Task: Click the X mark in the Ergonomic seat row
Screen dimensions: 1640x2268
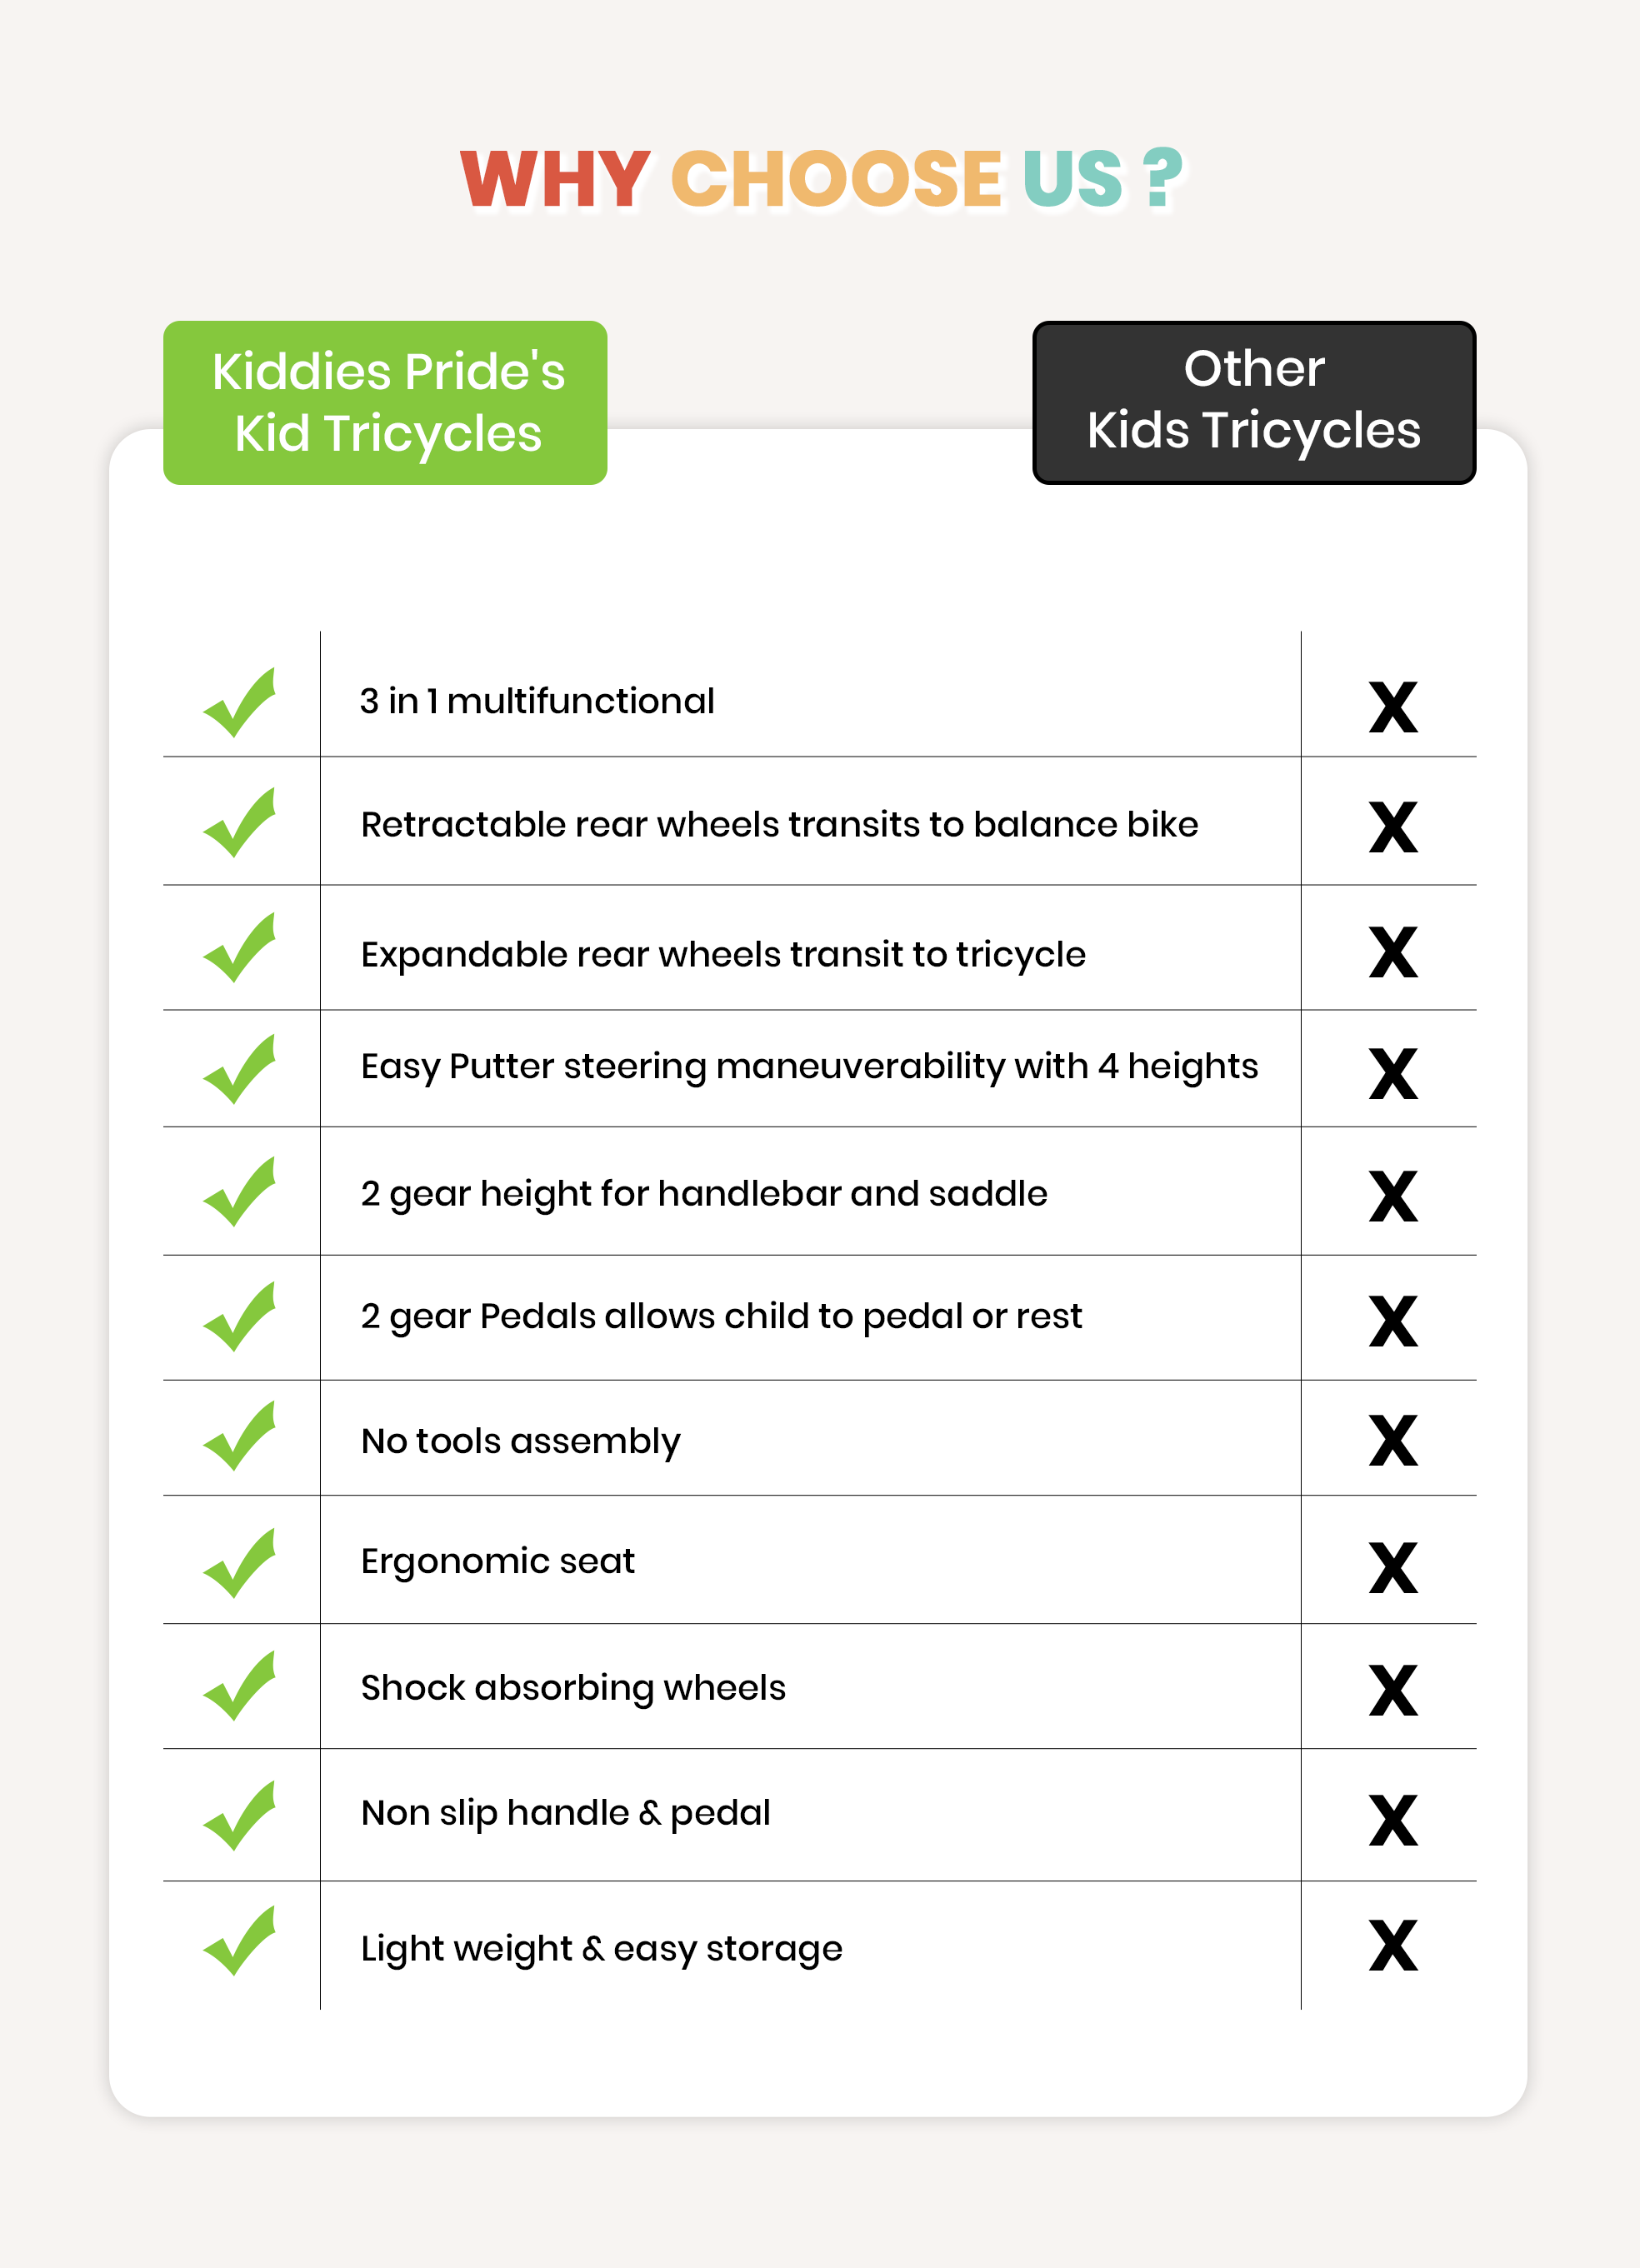Action: click(x=1393, y=1567)
